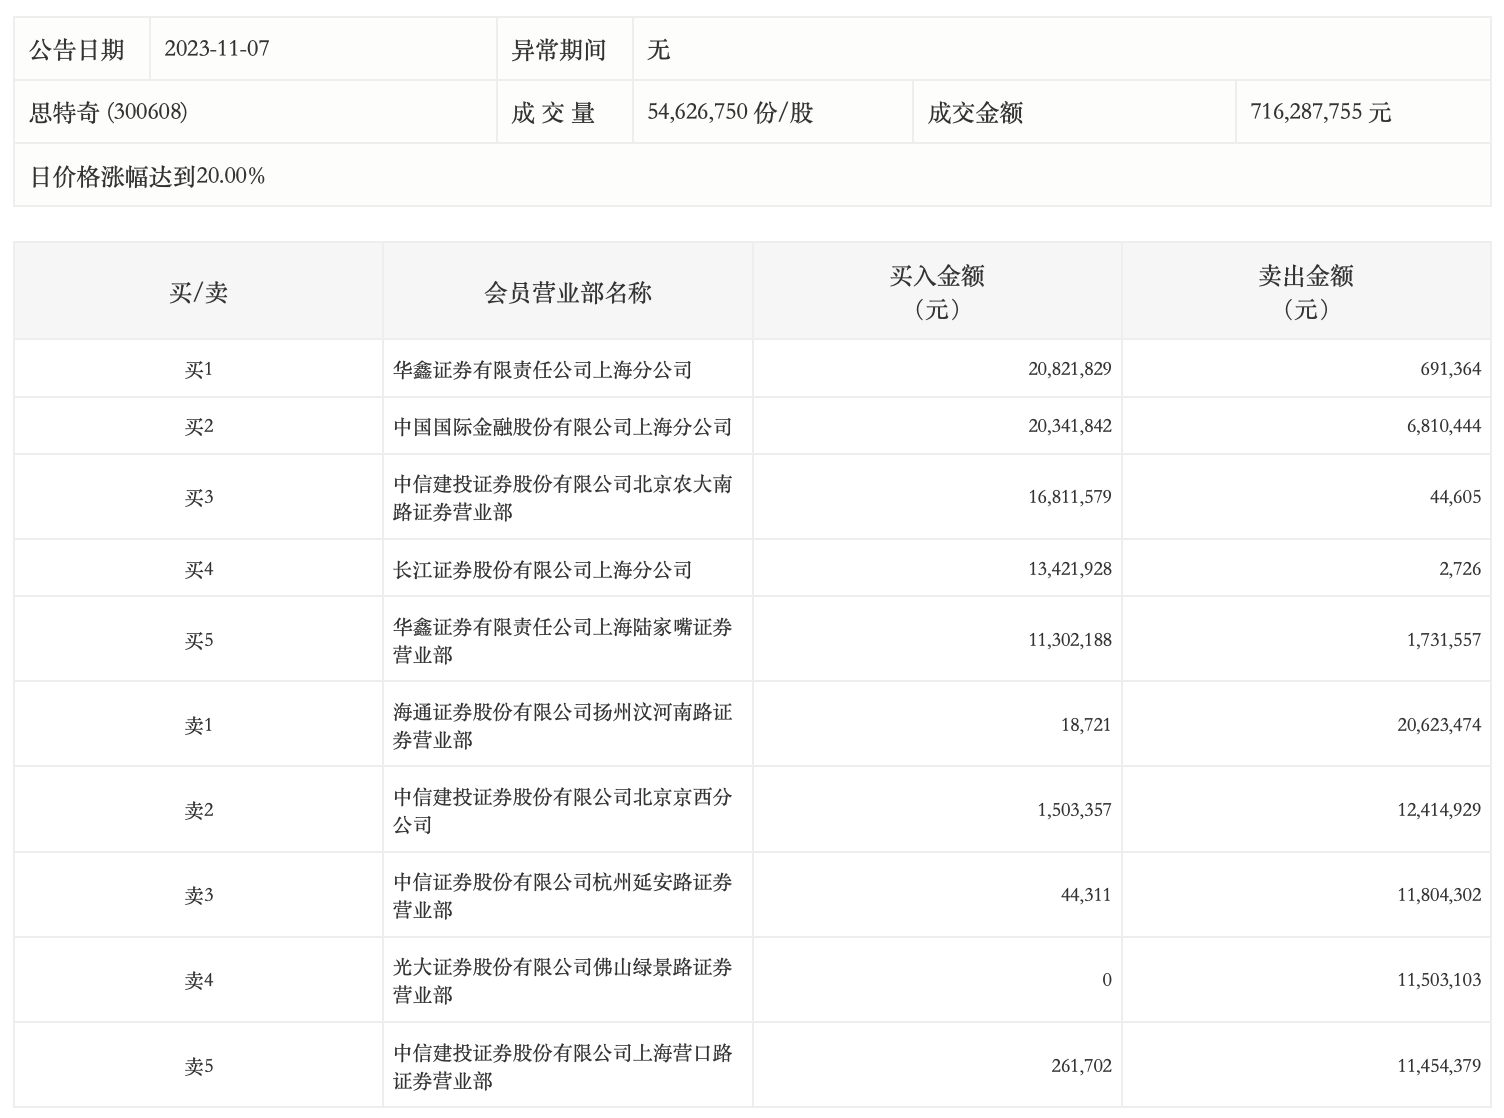Click the 无 value for 异常期间
This screenshot has width=1504, height=1118.
click(x=658, y=49)
